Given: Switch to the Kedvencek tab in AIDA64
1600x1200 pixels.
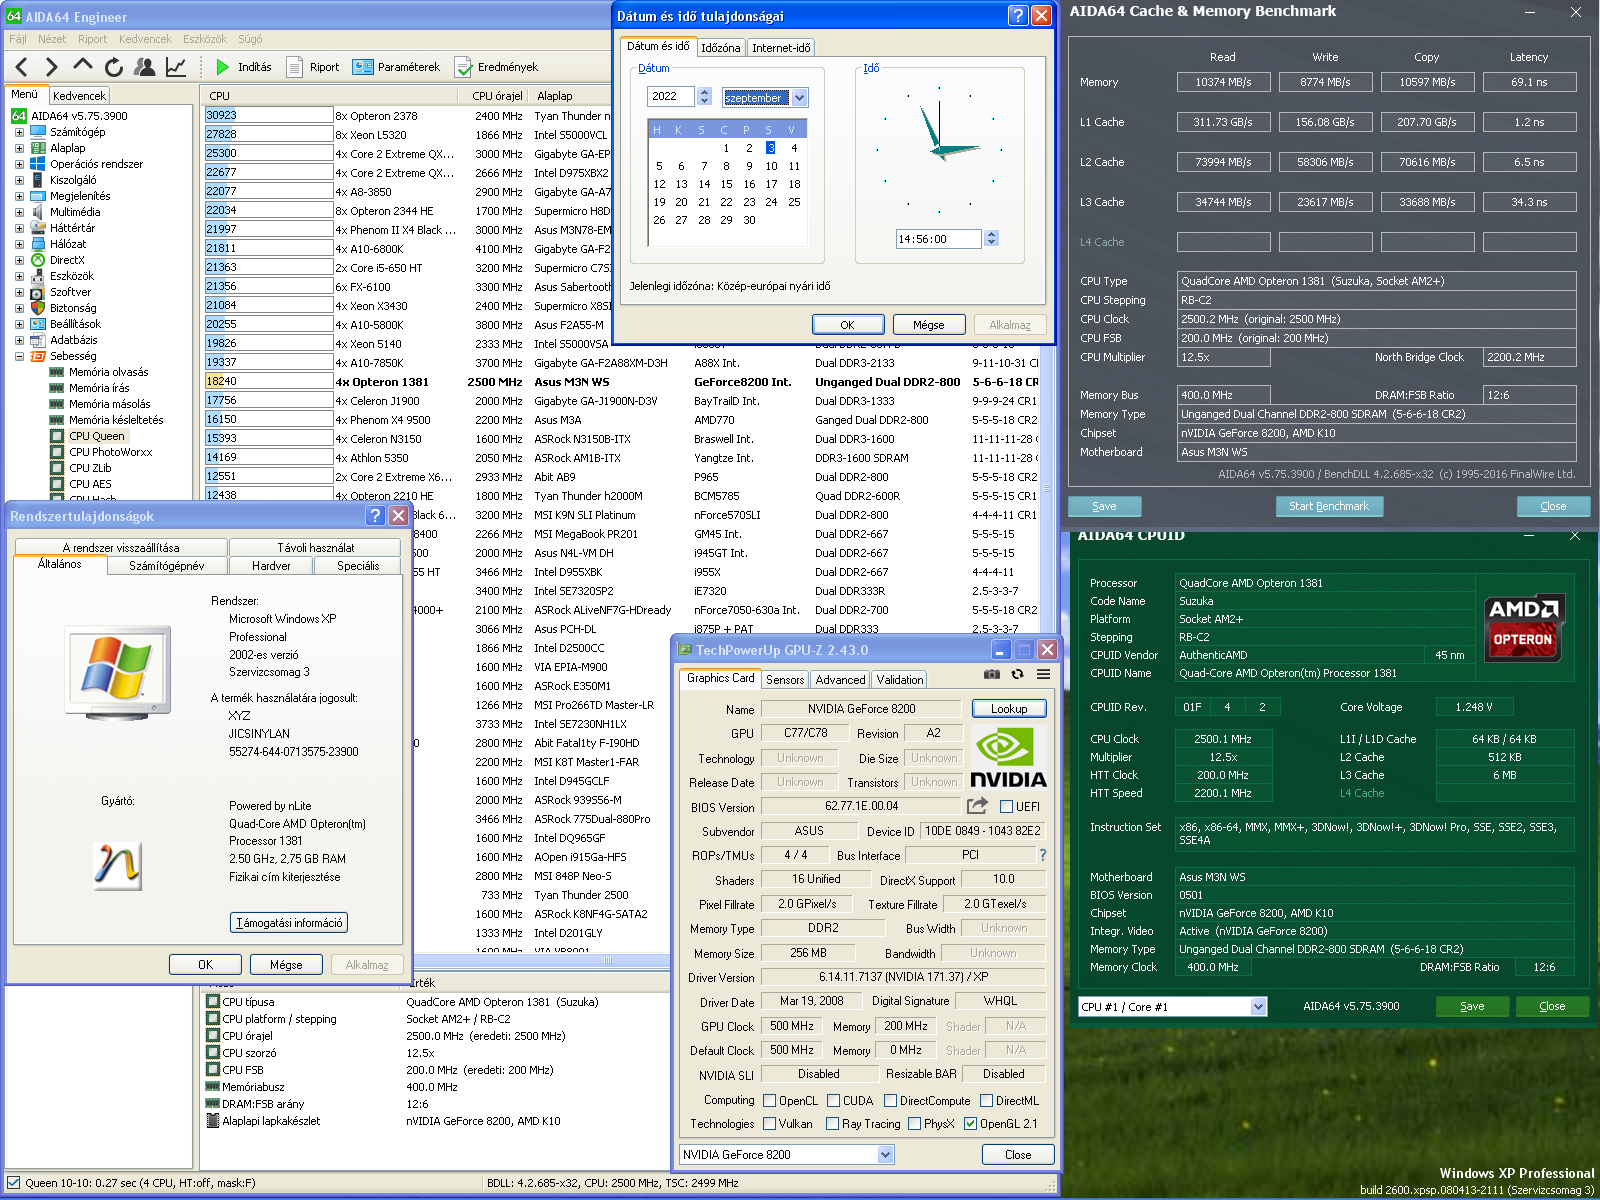Looking at the screenshot, I should (79, 96).
